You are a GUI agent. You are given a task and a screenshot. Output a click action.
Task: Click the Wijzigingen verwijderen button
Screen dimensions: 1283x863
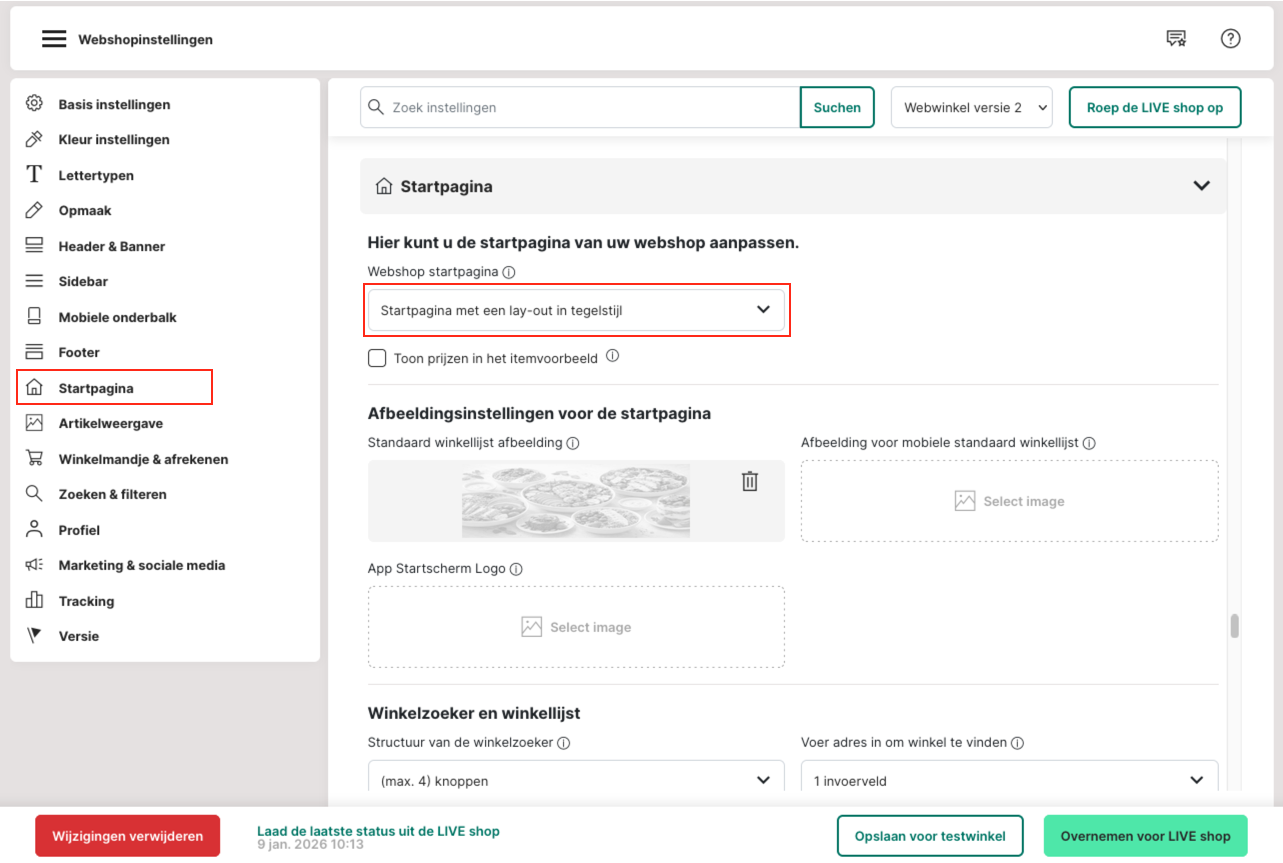click(128, 836)
